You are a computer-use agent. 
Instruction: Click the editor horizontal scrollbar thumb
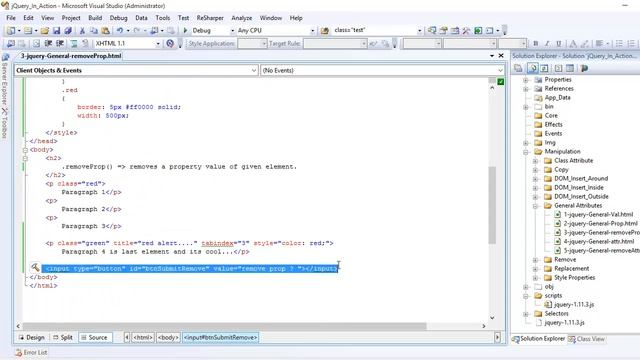224,326
